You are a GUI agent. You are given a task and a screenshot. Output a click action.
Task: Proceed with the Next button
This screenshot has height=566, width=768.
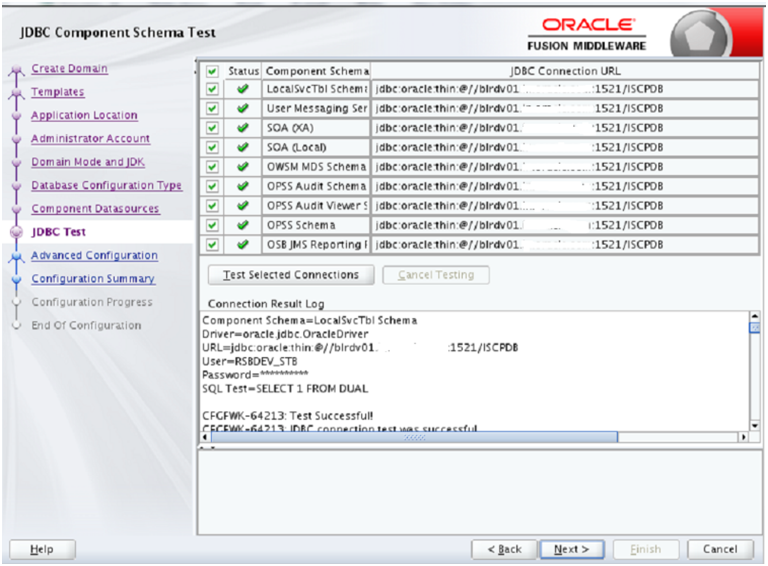[572, 549]
